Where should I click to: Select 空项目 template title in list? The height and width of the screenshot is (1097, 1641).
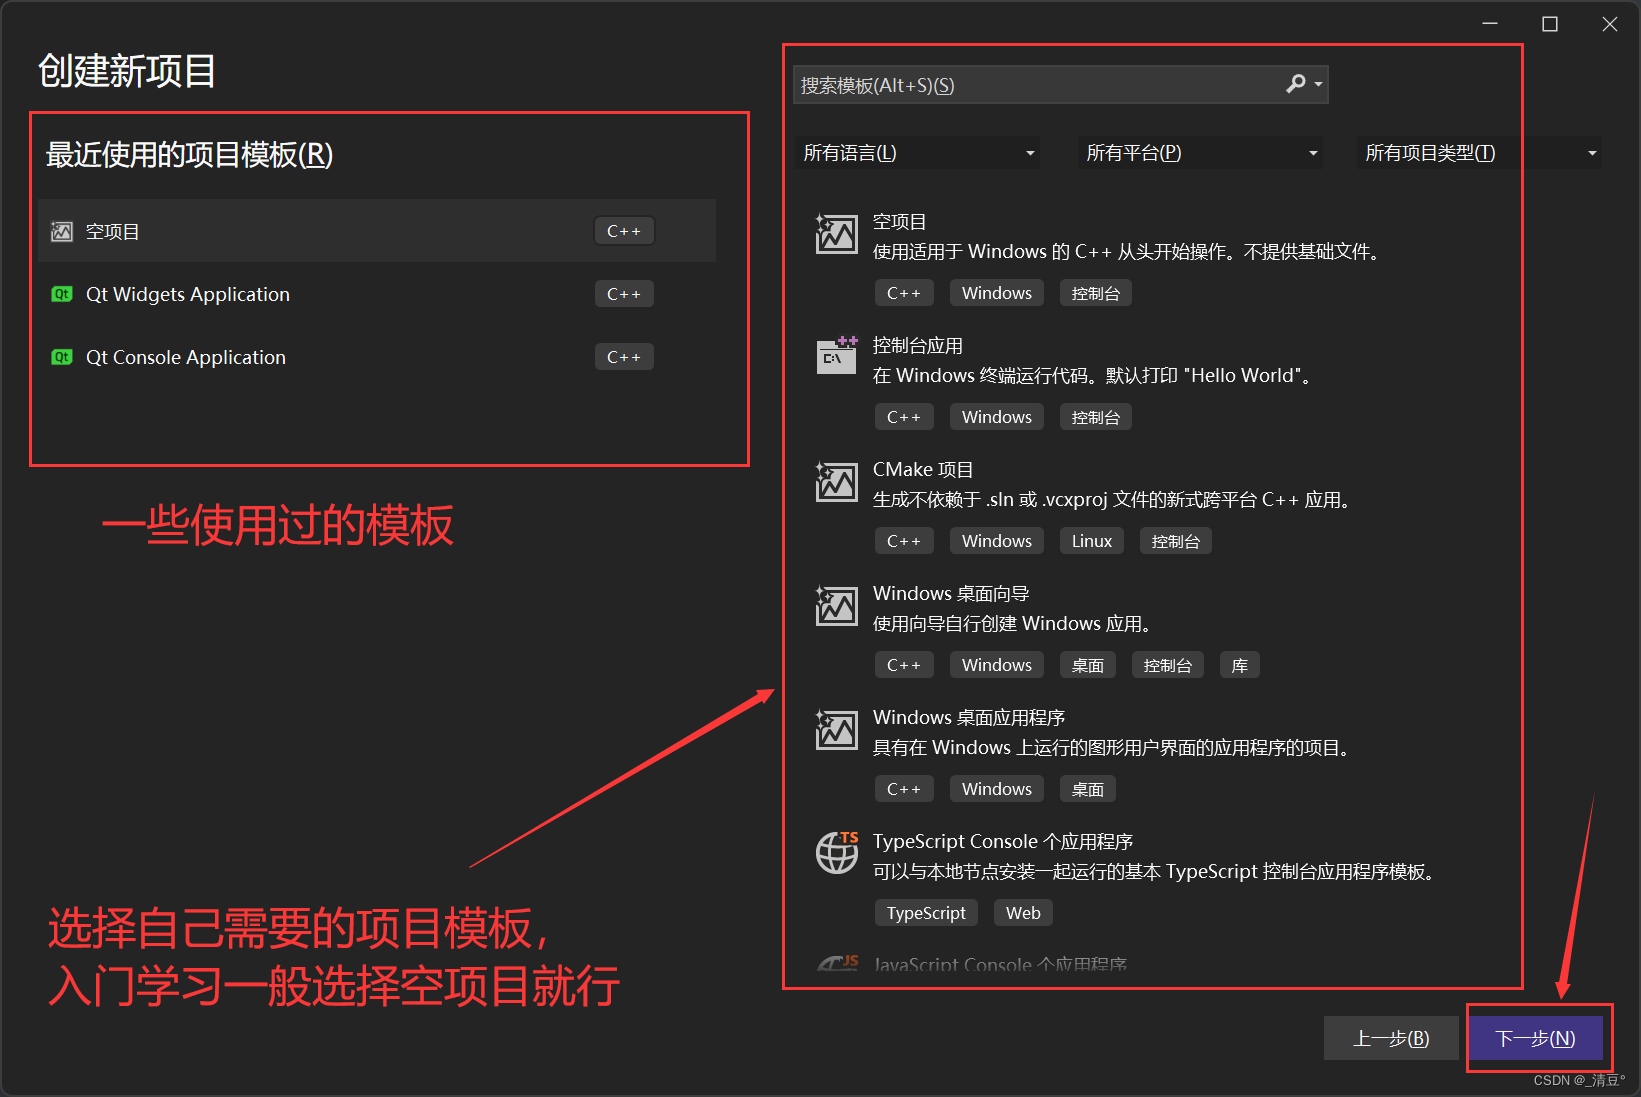pyautogui.click(x=900, y=222)
